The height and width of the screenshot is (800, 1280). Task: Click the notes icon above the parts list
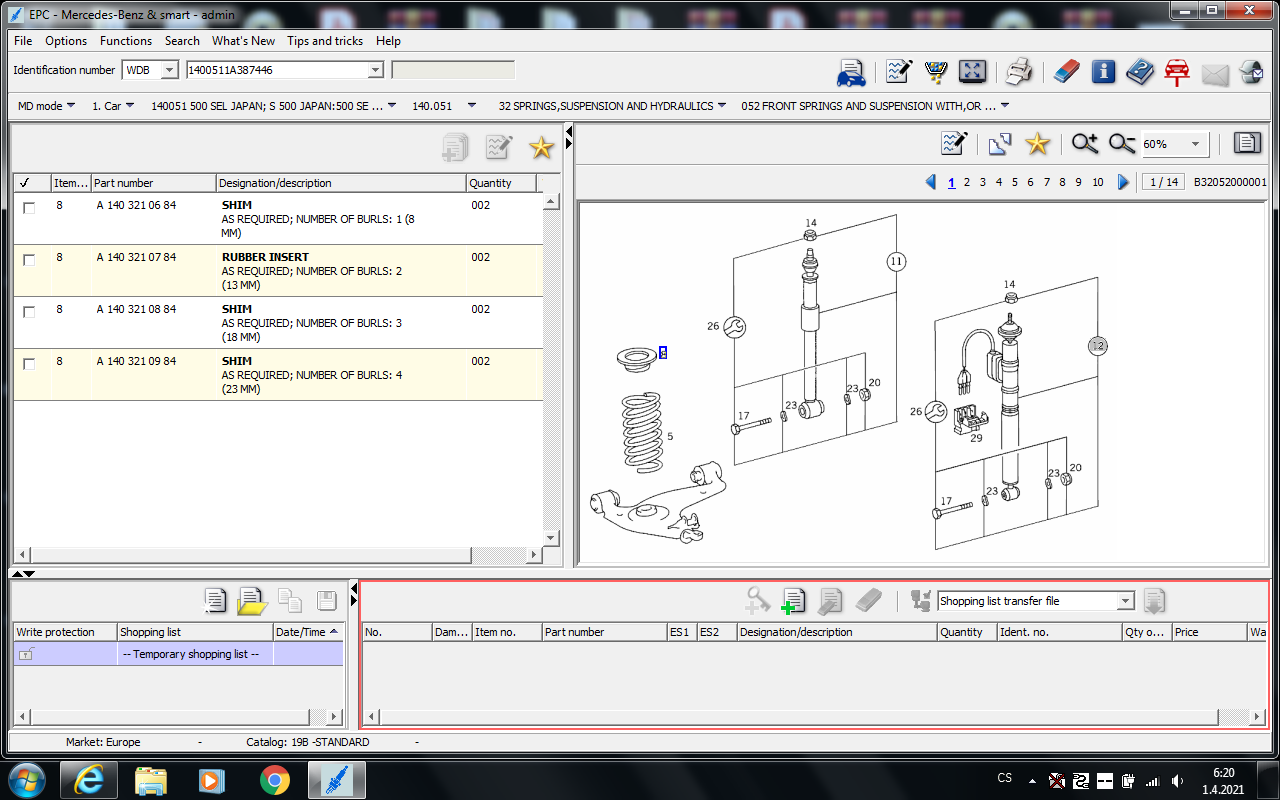498,147
